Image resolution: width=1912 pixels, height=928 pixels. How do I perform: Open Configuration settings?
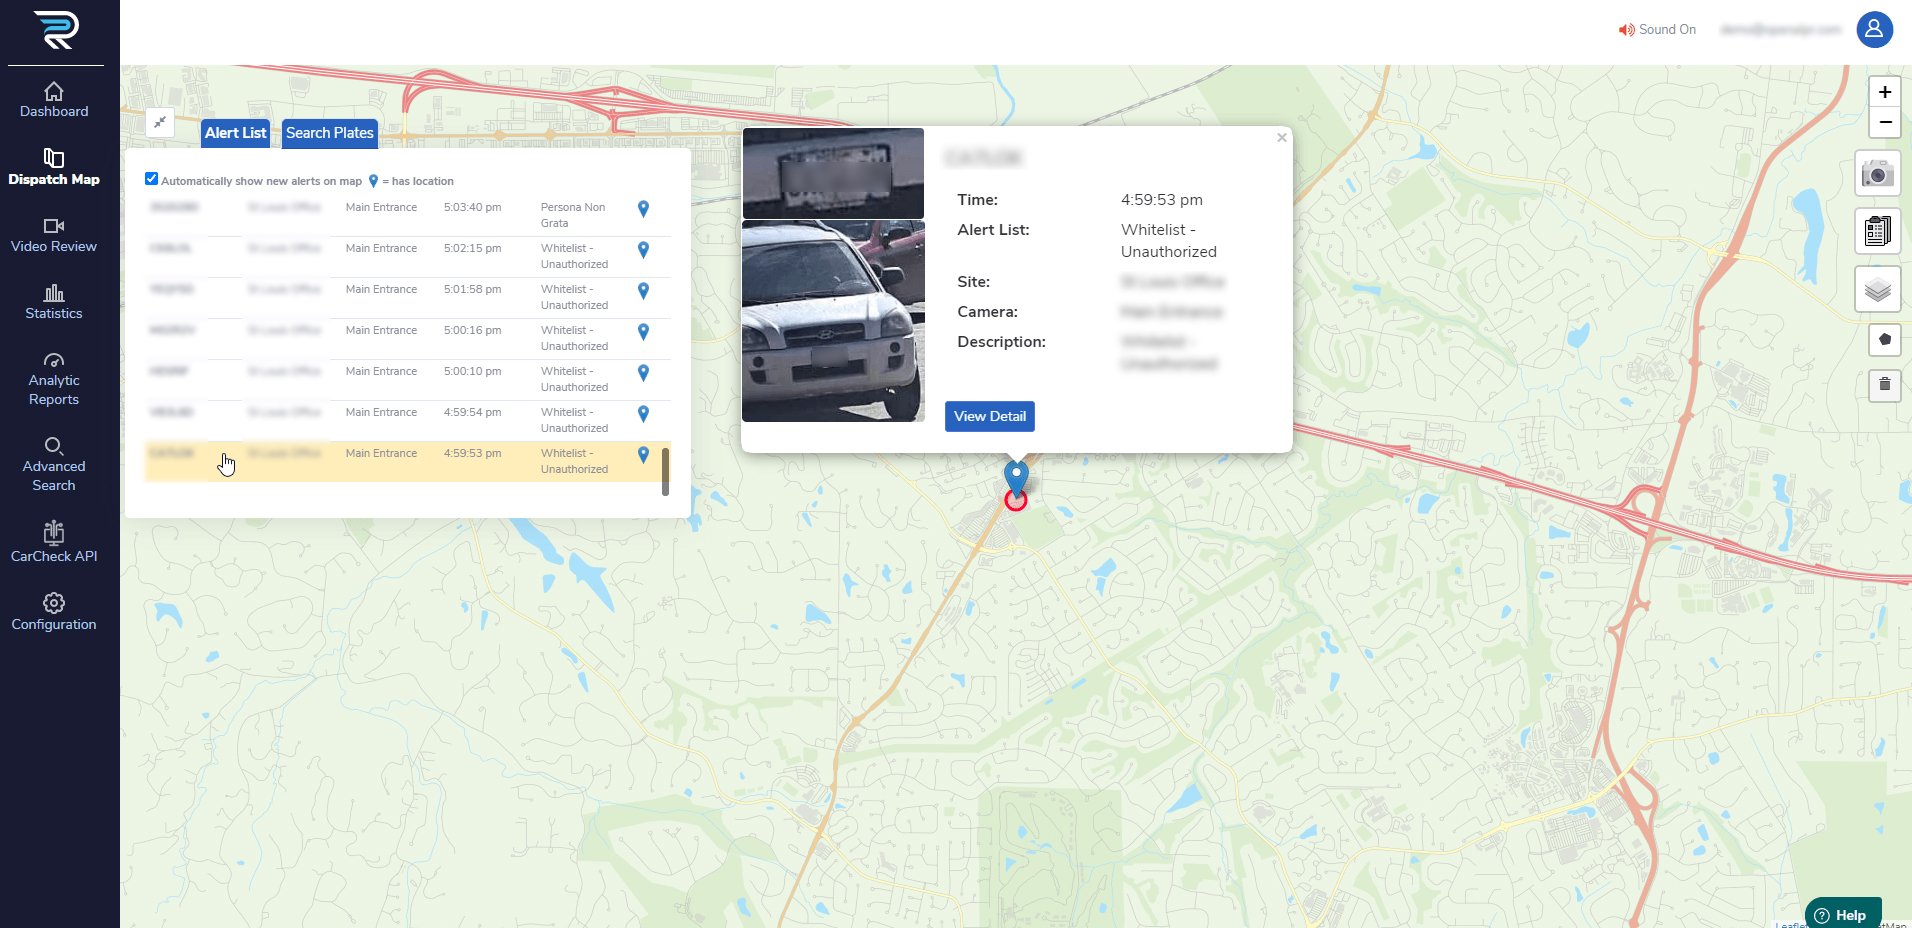click(x=54, y=612)
